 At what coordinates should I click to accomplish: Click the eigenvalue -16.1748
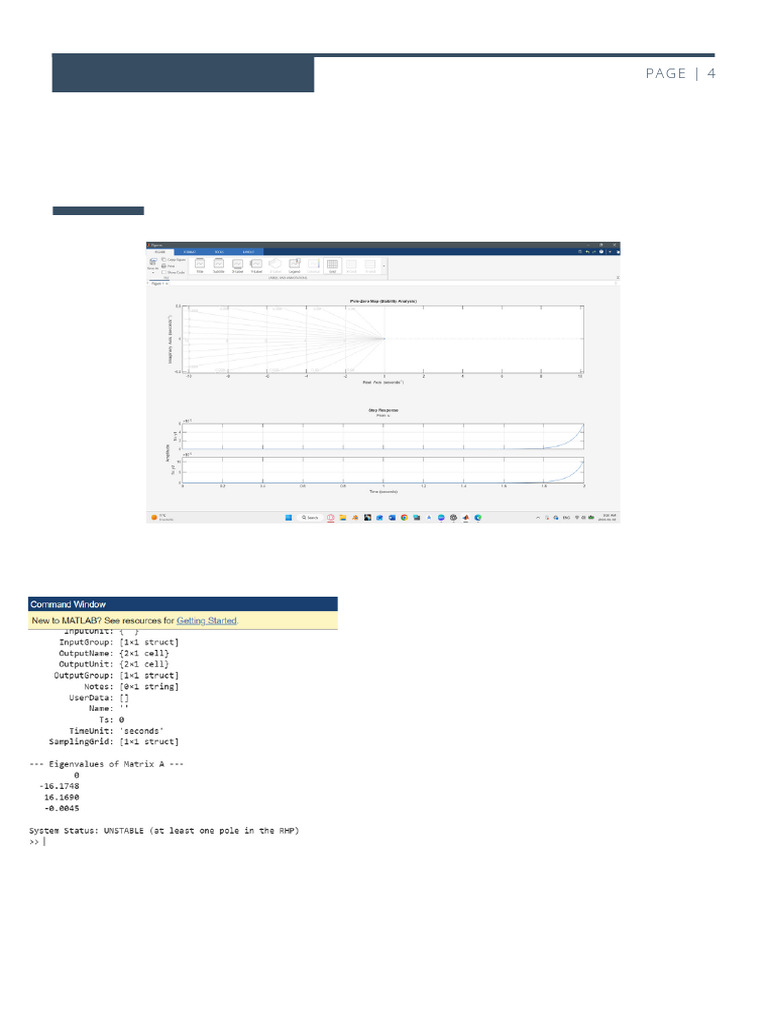(59, 786)
